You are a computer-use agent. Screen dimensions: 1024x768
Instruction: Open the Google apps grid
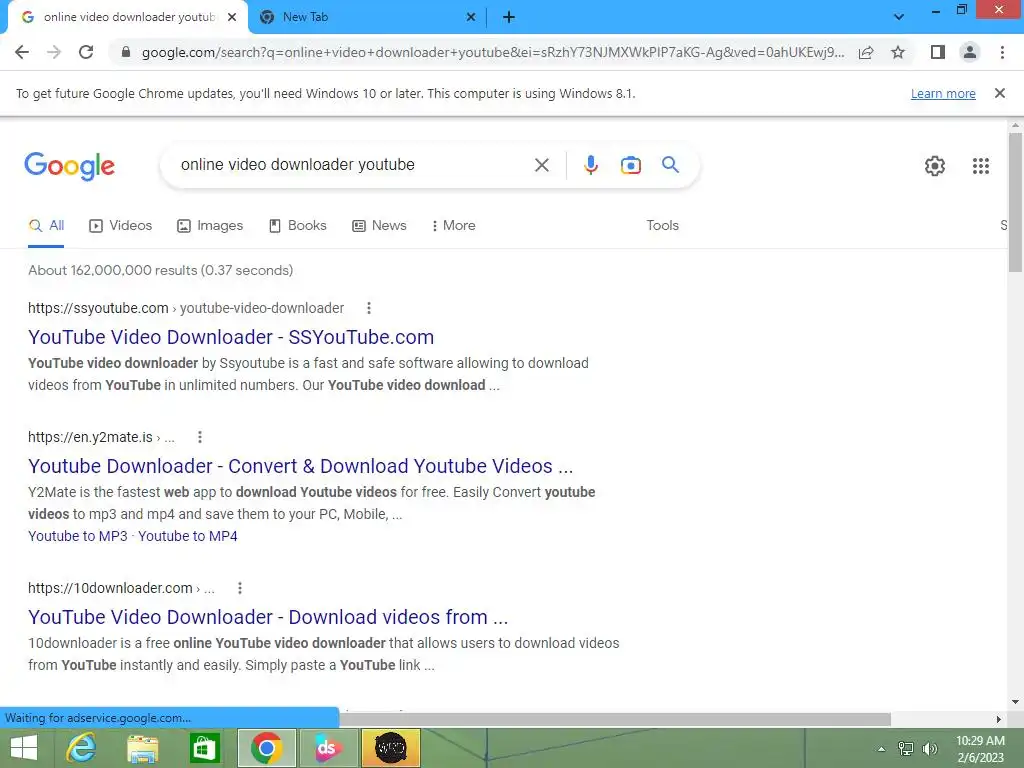(980, 166)
